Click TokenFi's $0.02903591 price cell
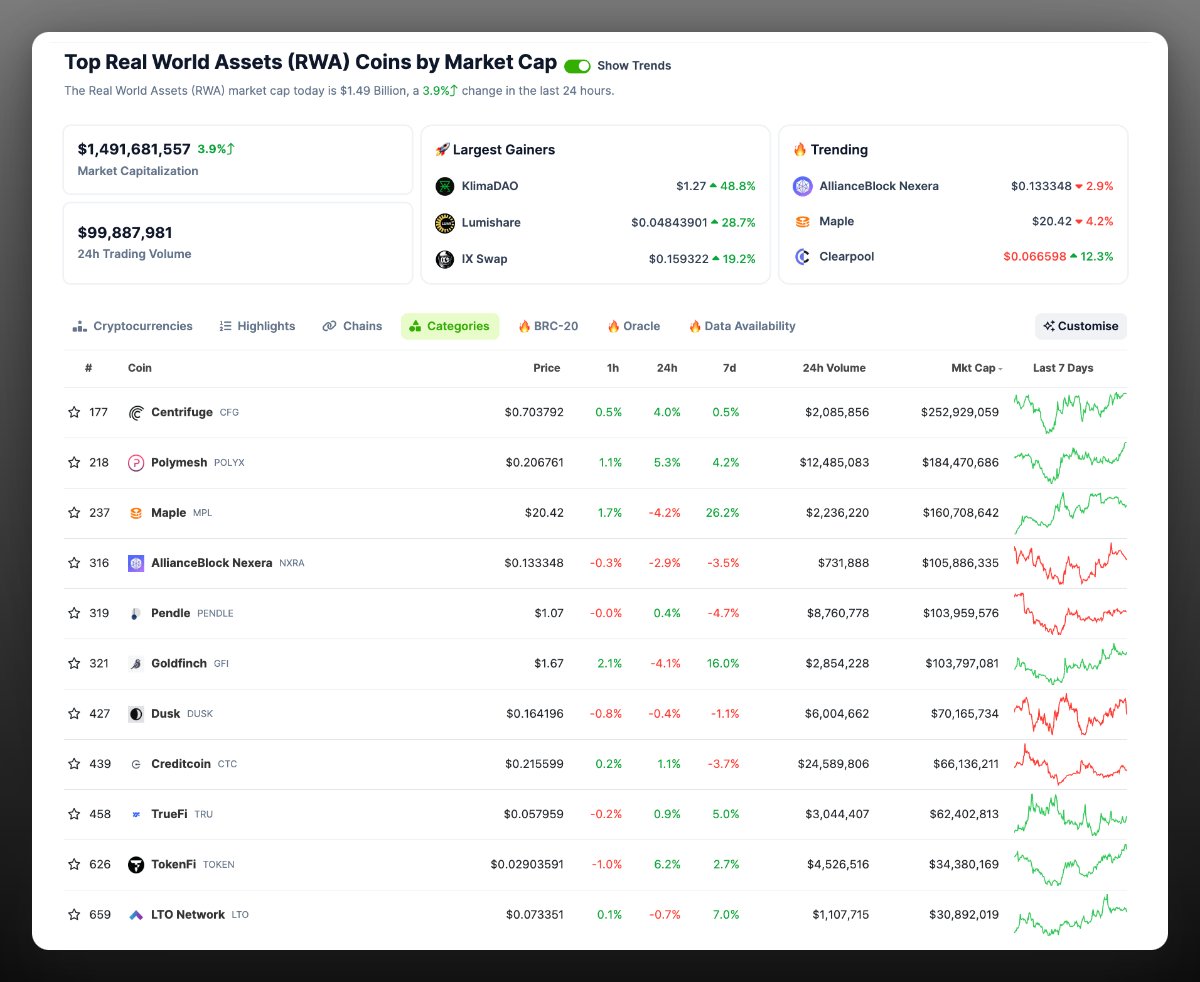This screenshot has height=982, width=1200. (527, 864)
